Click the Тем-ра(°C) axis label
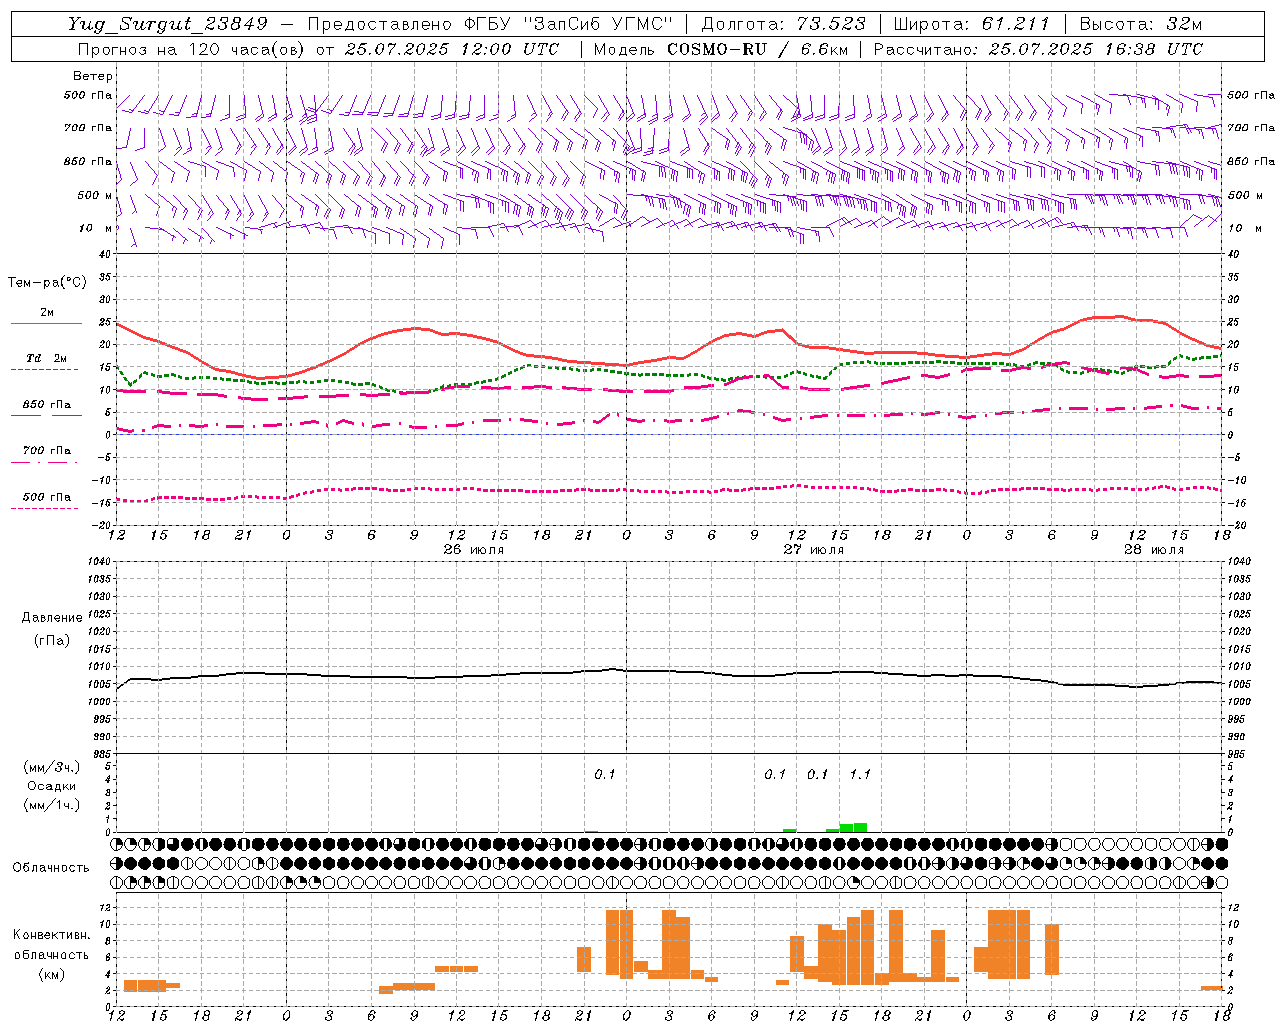The height and width of the screenshot is (1024, 1280). (47, 283)
